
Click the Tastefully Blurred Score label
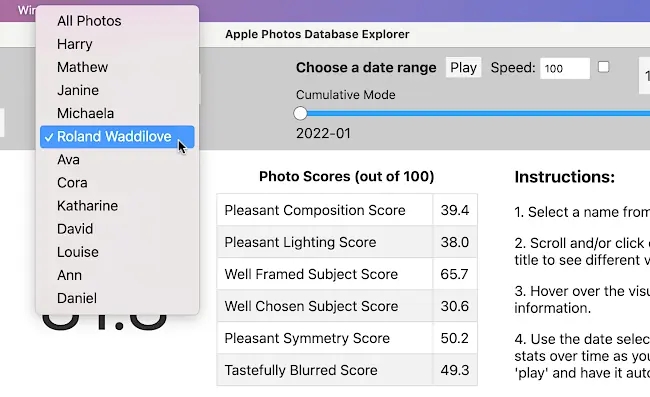pos(301,370)
